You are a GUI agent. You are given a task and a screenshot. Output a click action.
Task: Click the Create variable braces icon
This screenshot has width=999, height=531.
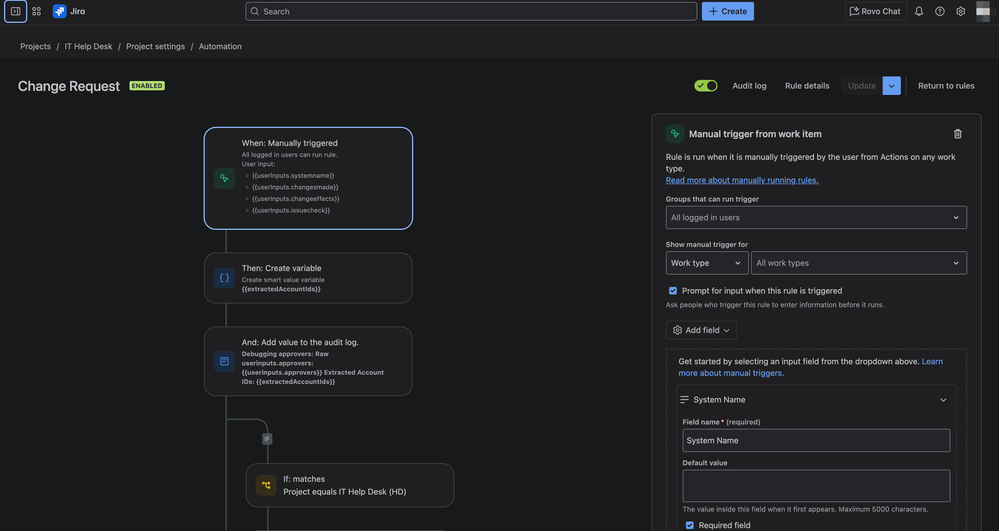(224, 278)
